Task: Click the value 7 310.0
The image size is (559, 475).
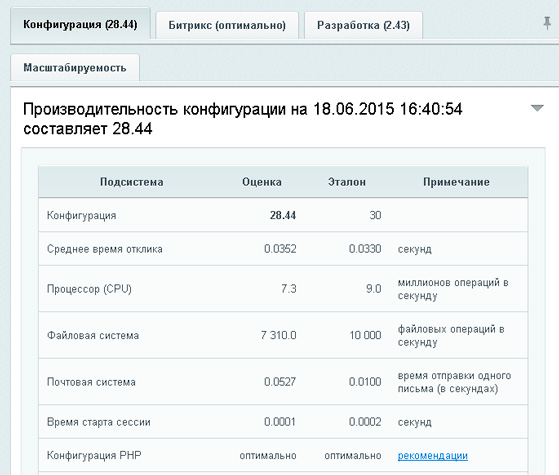Action: [x=278, y=335]
